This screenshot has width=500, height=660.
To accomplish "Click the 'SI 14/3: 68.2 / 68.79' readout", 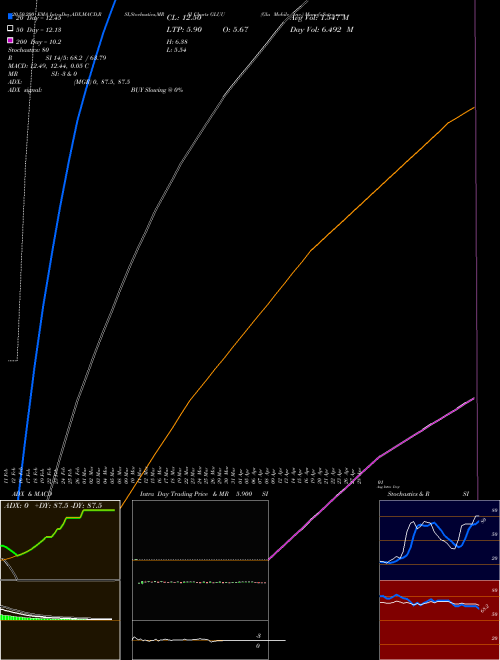I will 76,58.
